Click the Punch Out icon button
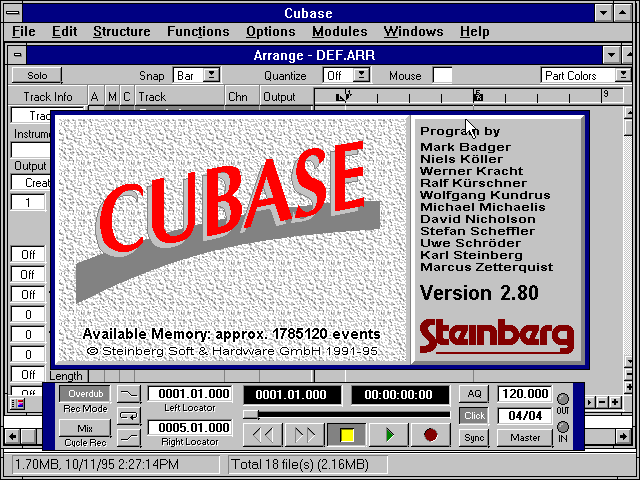This screenshot has width=640, height=480. tap(130, 436)
